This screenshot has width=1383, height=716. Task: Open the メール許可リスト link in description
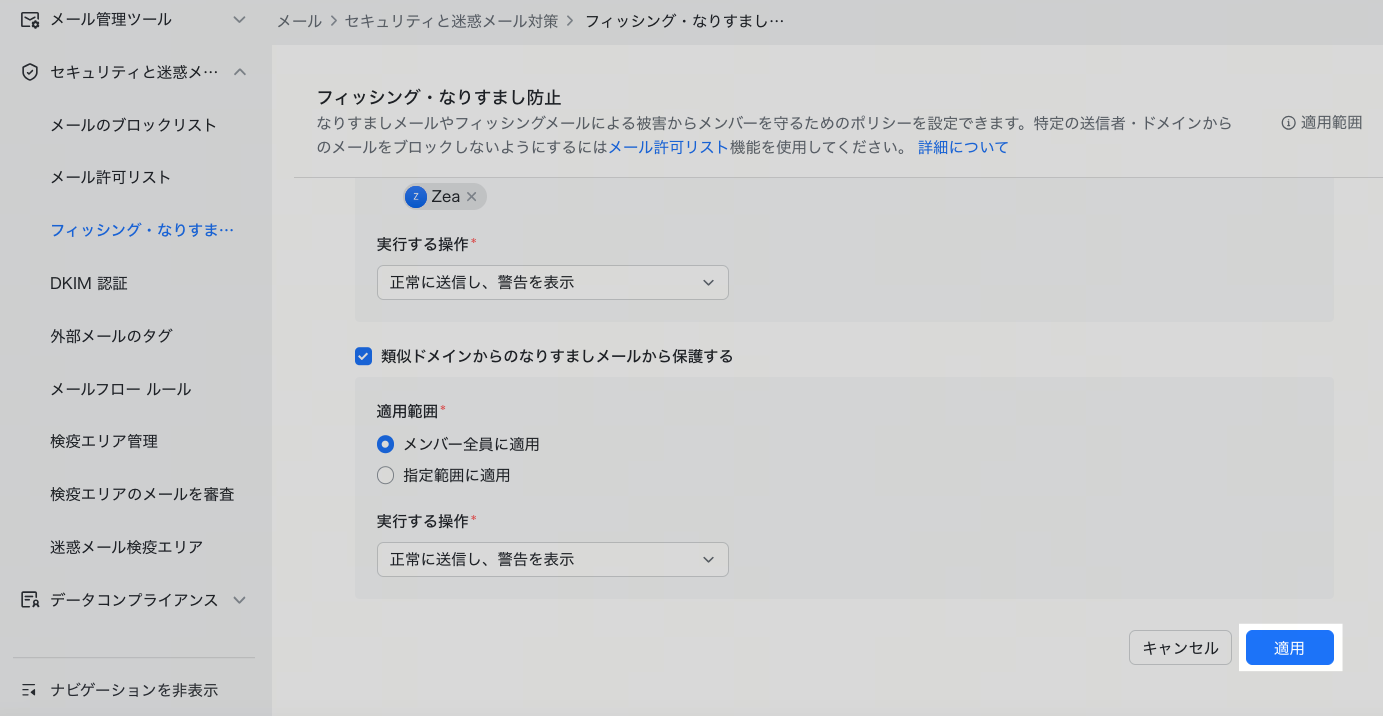pos(668,148)
